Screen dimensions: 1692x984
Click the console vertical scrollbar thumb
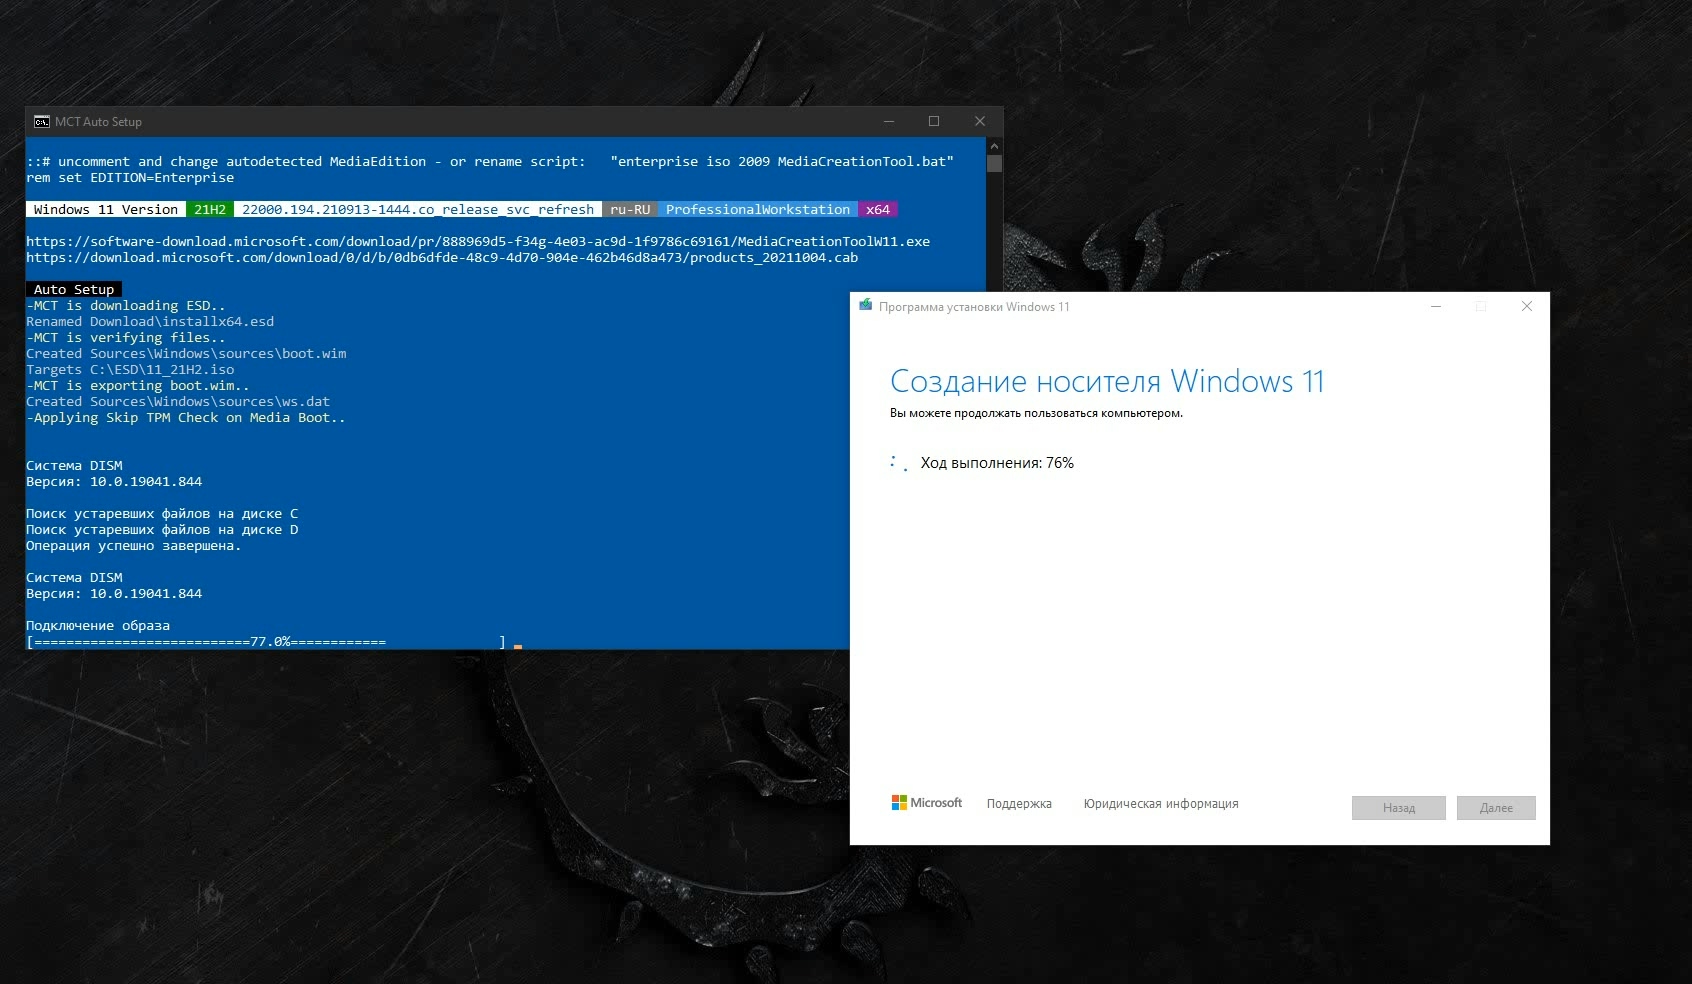pos(994,163)
